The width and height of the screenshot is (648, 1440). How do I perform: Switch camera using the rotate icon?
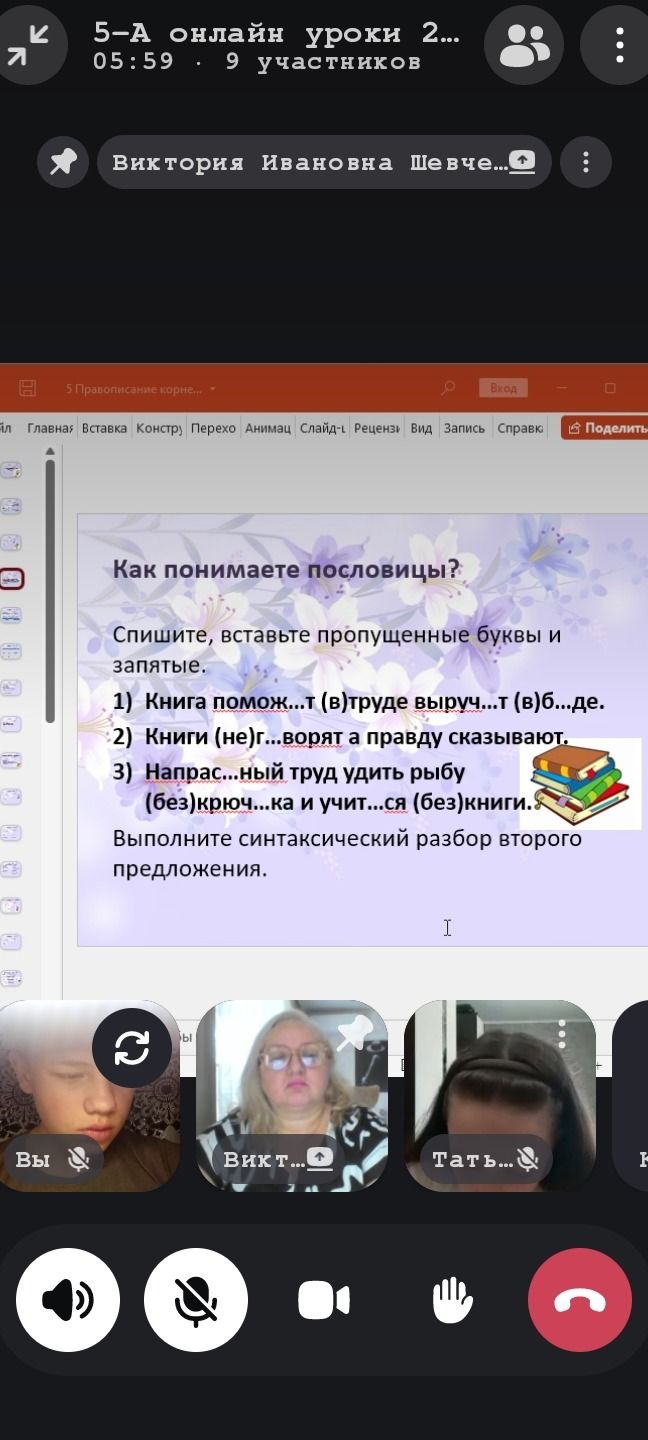pos(132,1048)
